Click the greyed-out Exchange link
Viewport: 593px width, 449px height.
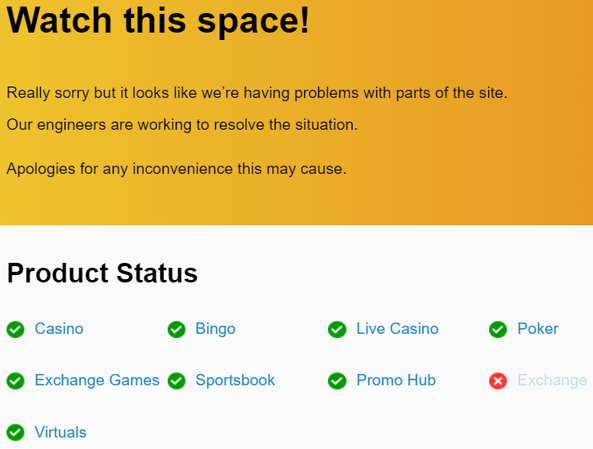click(x=552, y=380)
